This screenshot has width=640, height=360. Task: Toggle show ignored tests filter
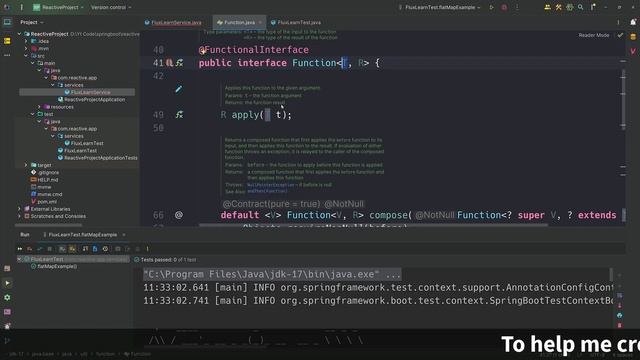pos(72,249)
